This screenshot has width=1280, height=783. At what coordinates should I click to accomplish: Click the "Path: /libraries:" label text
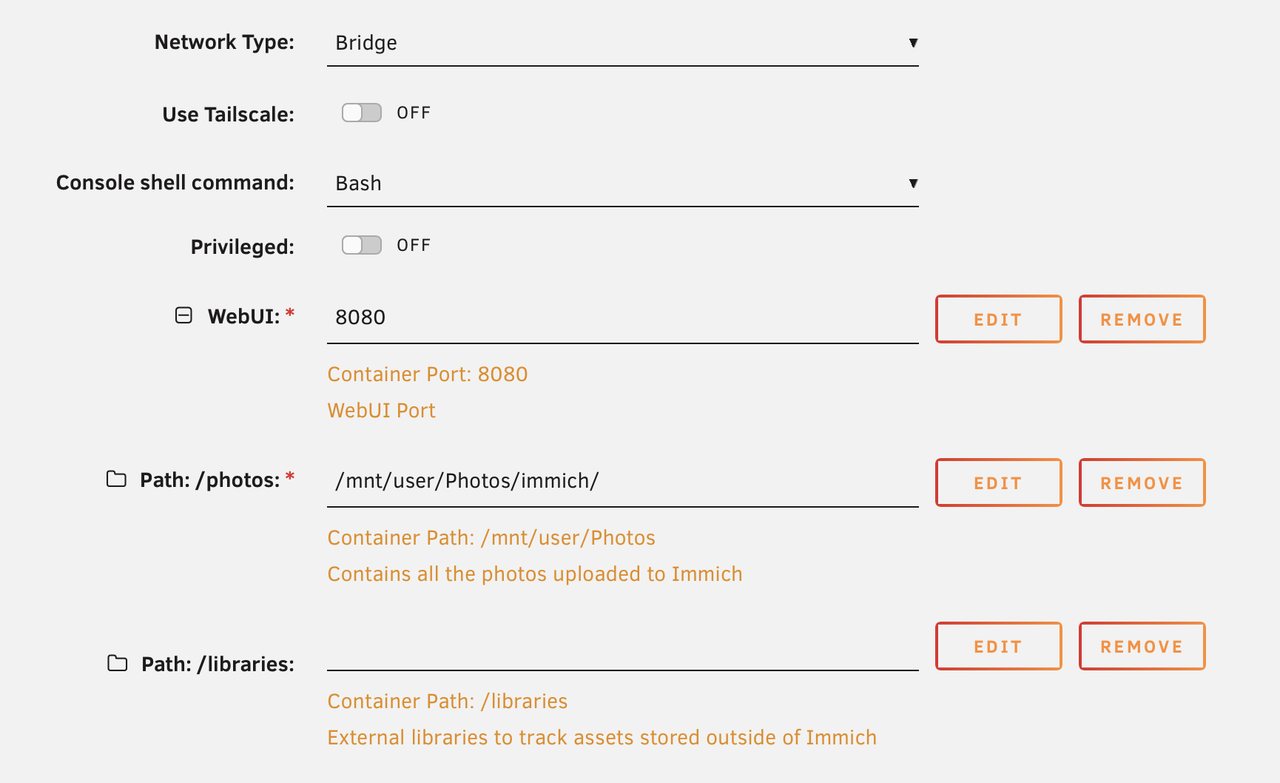point(217,664)
